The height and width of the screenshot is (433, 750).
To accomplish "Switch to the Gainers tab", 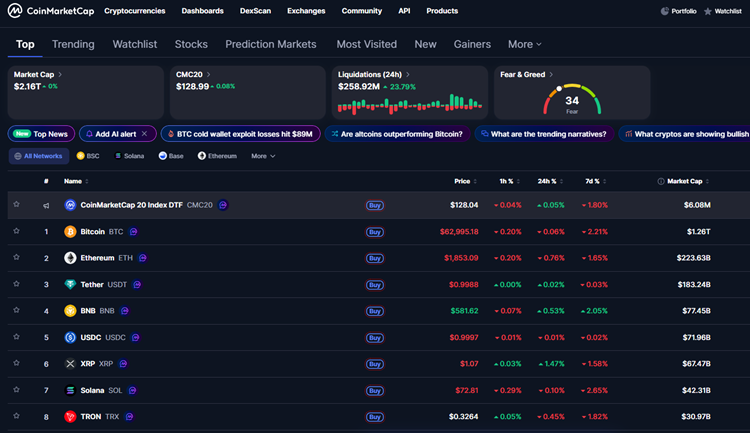I will 472,44.
